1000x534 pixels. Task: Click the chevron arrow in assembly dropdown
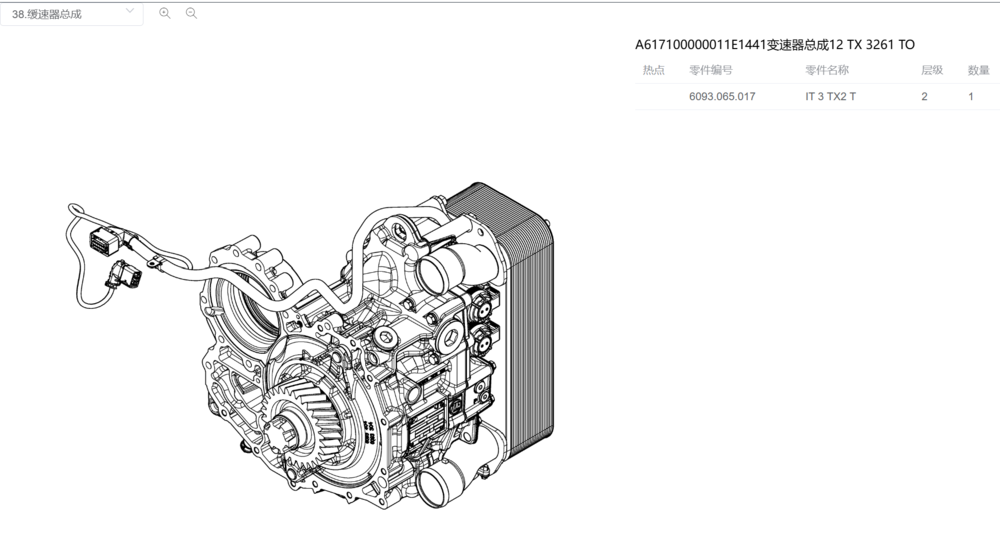[130, 13]
